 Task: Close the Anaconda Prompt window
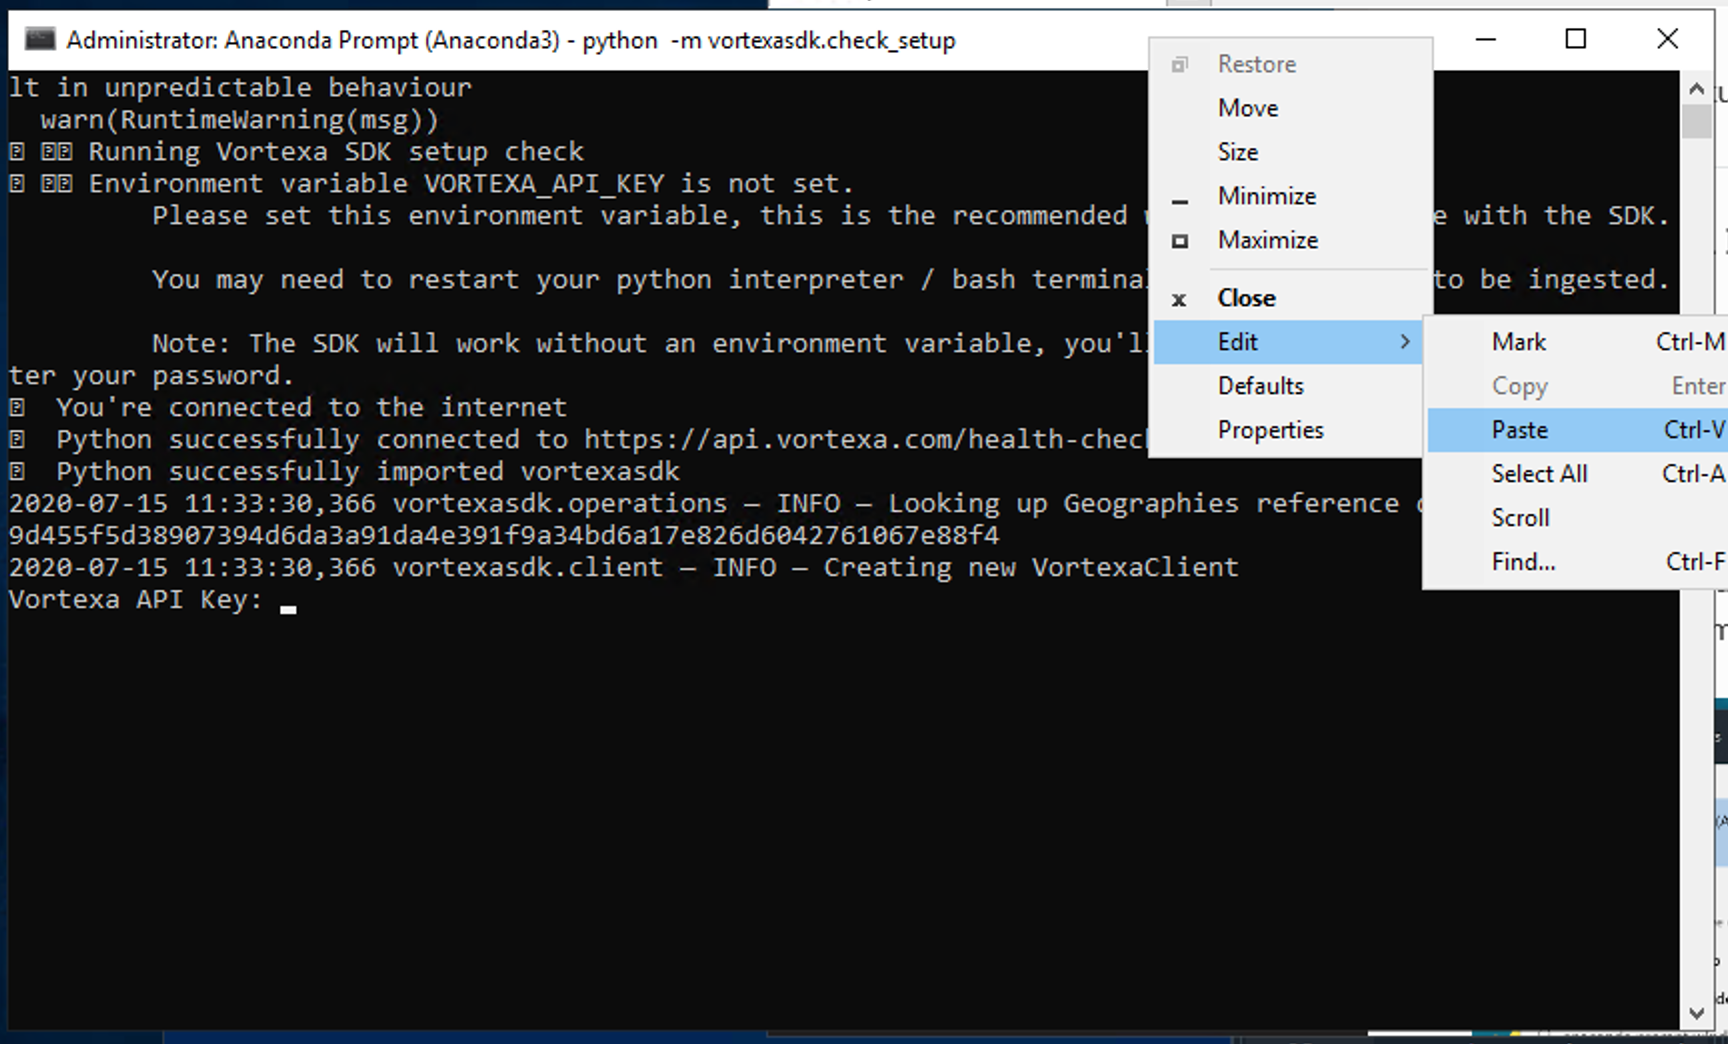tap(1667, 40)
